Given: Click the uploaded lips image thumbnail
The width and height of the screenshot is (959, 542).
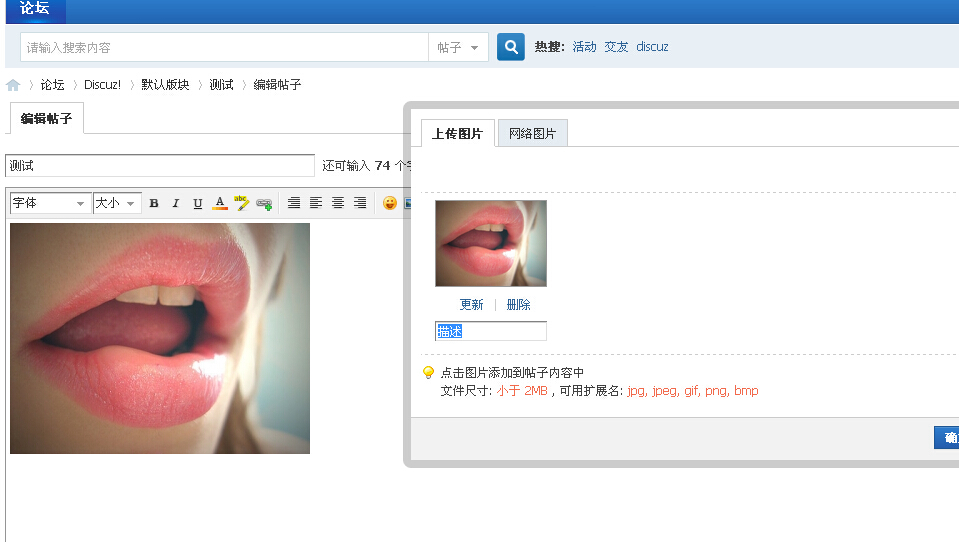Looking at the screenshot, I should point(491,243).
